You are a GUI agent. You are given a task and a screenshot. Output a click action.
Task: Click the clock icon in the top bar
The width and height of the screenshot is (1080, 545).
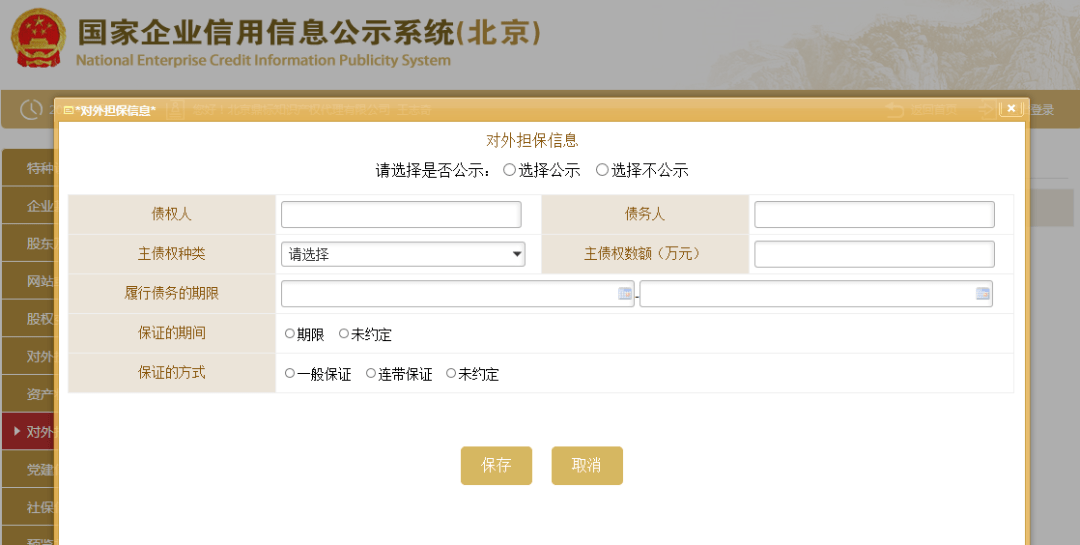click(x=30, y=109)
